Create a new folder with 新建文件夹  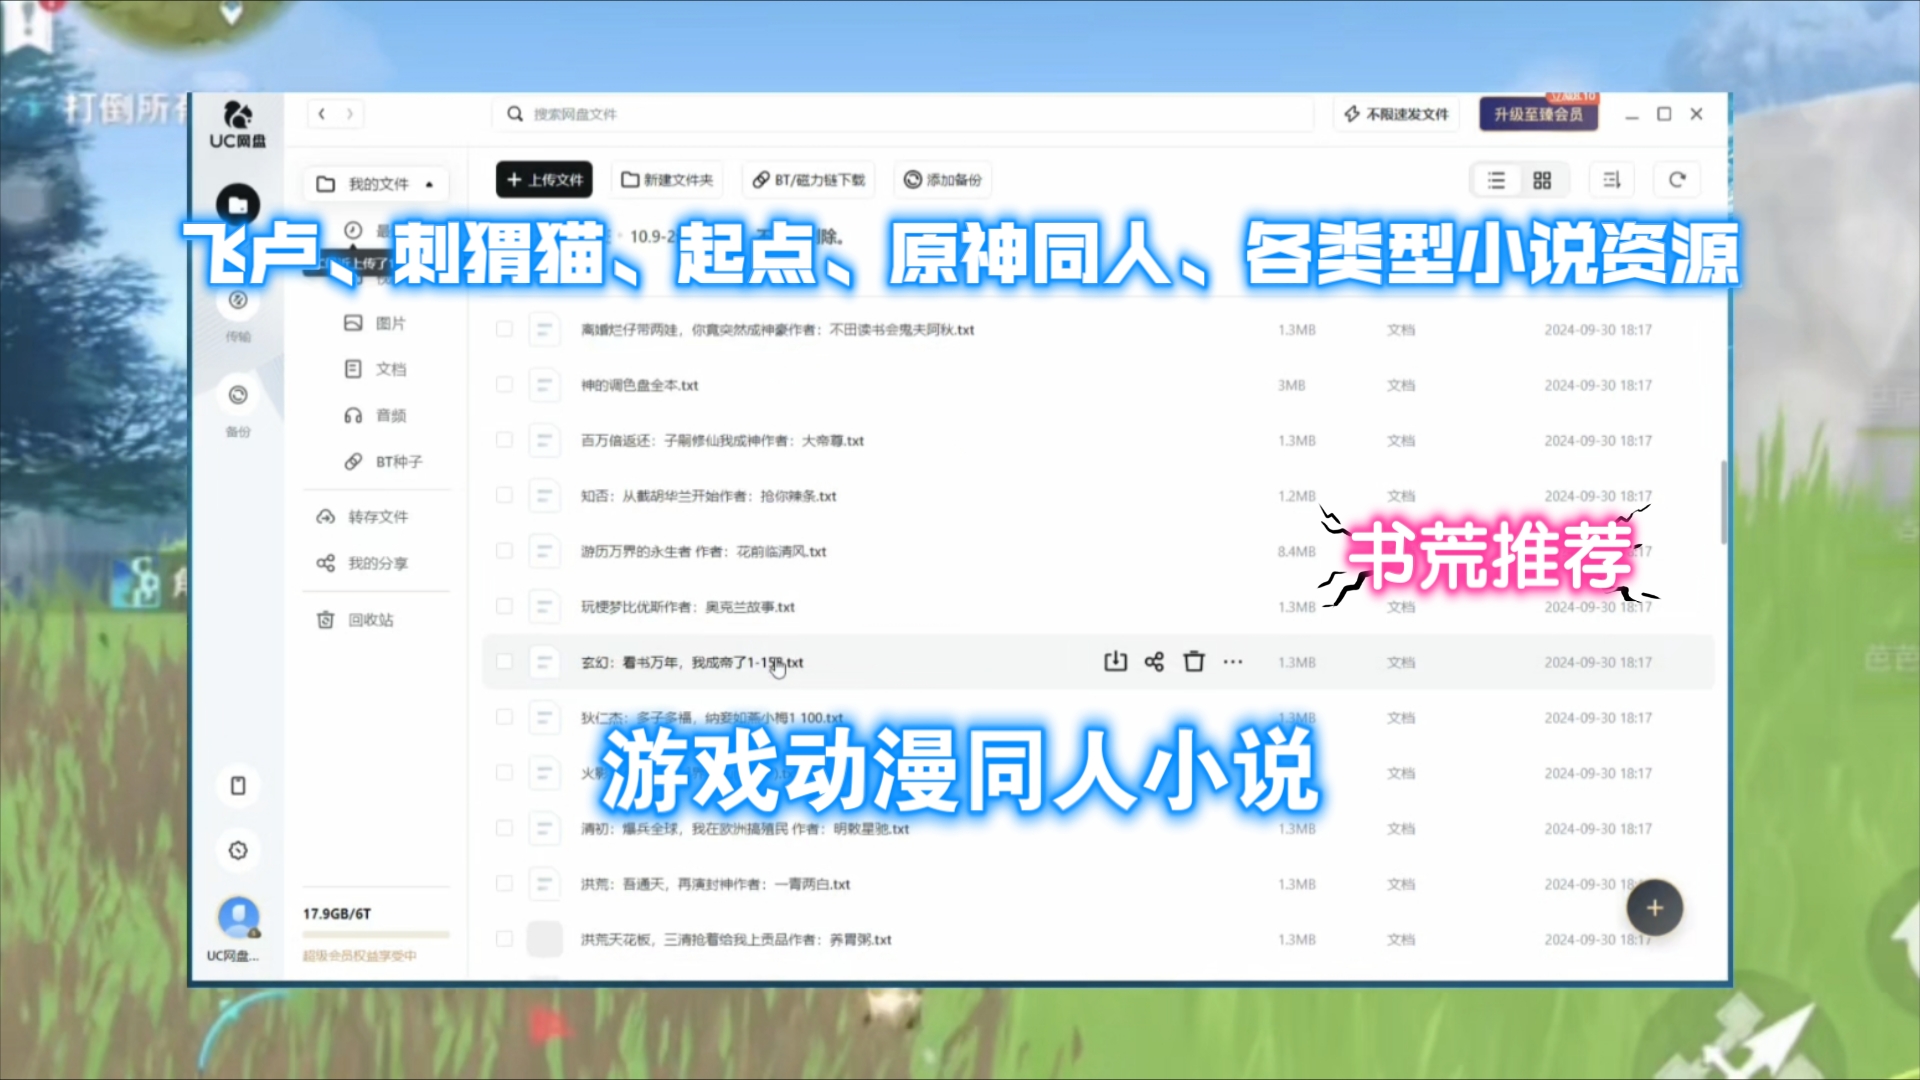[667, 180]
